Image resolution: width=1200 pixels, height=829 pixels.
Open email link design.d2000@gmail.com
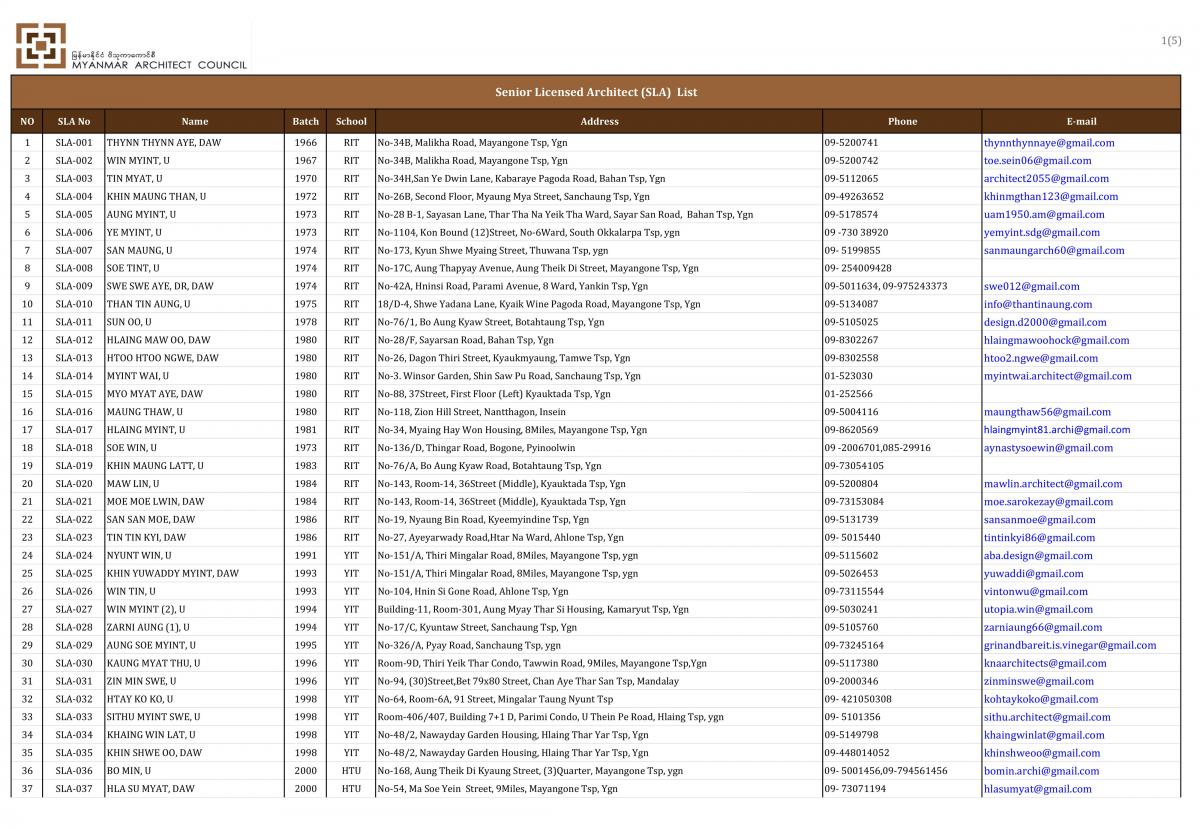[1045, 323]
